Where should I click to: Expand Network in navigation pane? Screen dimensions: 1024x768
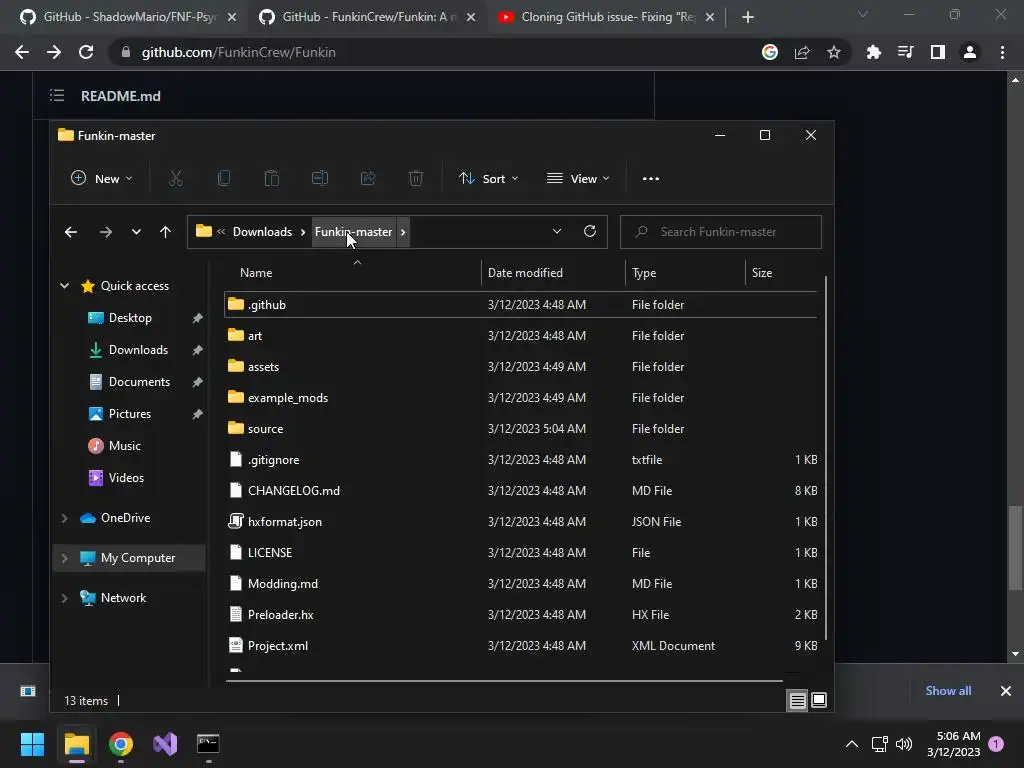click(x=65, y=598)
